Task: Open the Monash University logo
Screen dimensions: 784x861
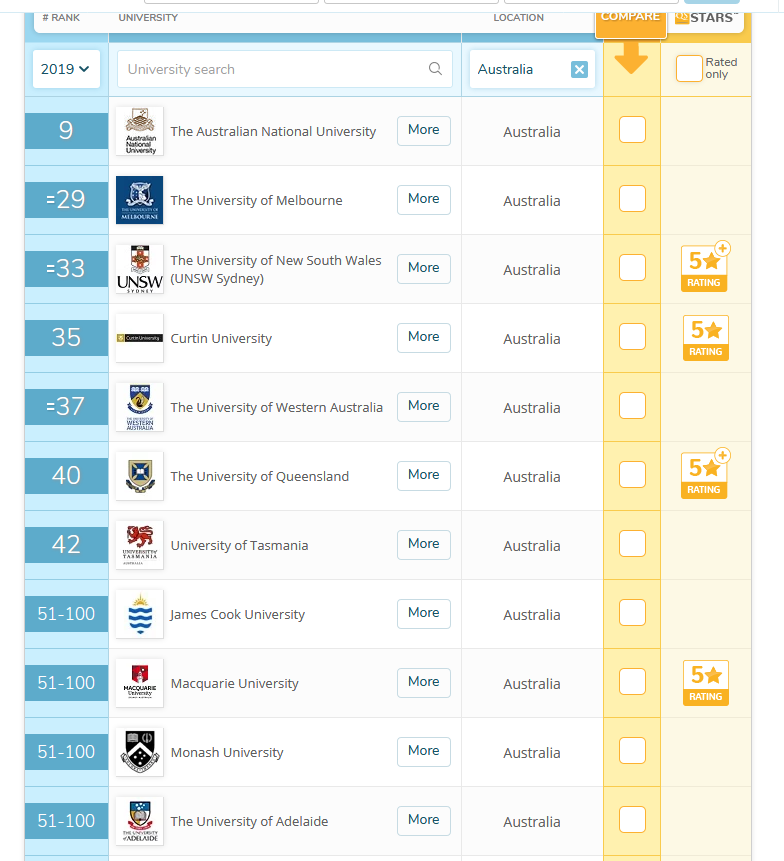Action: tap(139, 752)
